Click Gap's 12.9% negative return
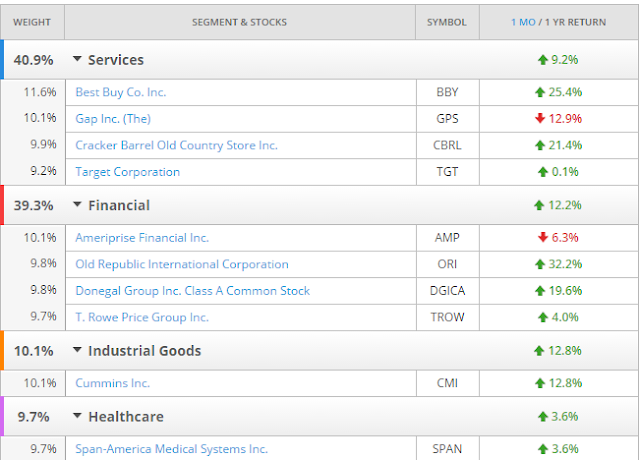The height and width of the screenshot is (460, 640). click(558, 119)
